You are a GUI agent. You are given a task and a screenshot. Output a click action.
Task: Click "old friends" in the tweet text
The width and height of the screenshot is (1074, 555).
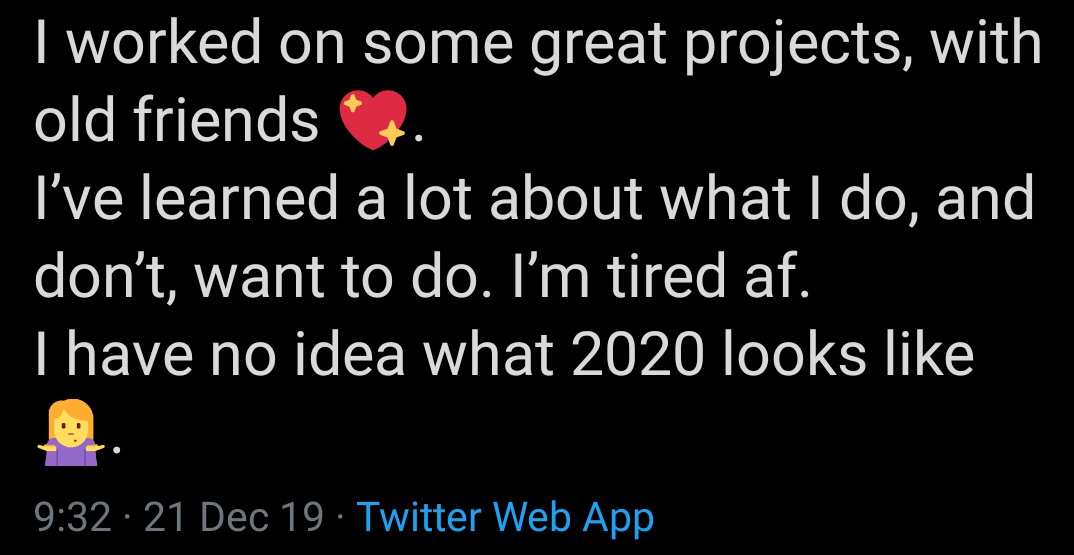[176, 122]
